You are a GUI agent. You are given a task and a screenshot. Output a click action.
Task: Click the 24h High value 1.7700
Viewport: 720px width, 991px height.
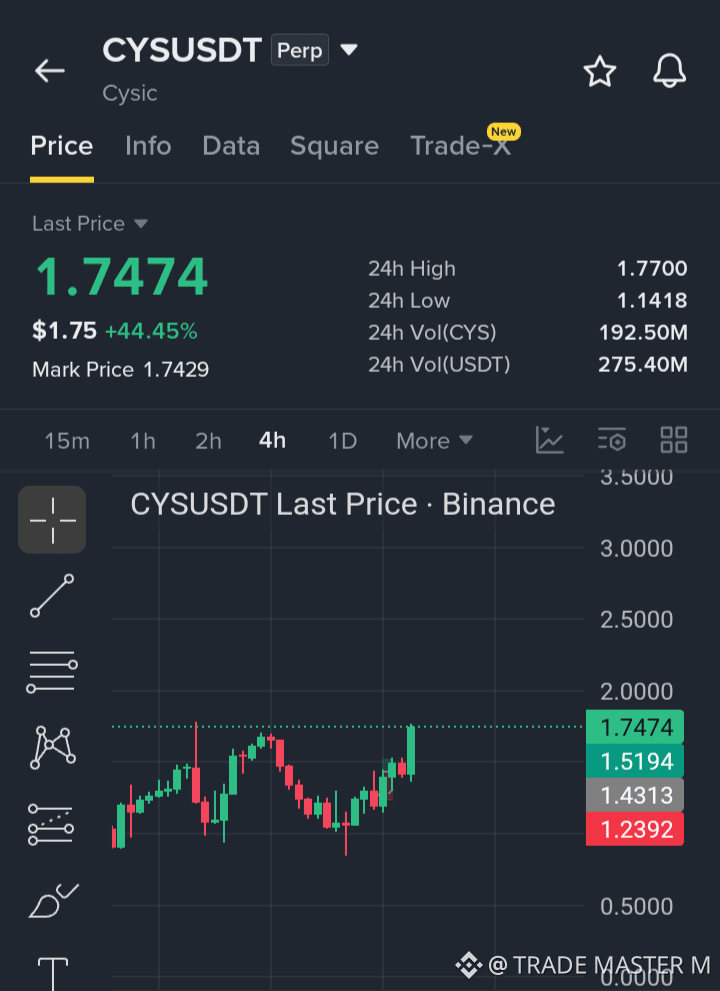pos(652,269)
